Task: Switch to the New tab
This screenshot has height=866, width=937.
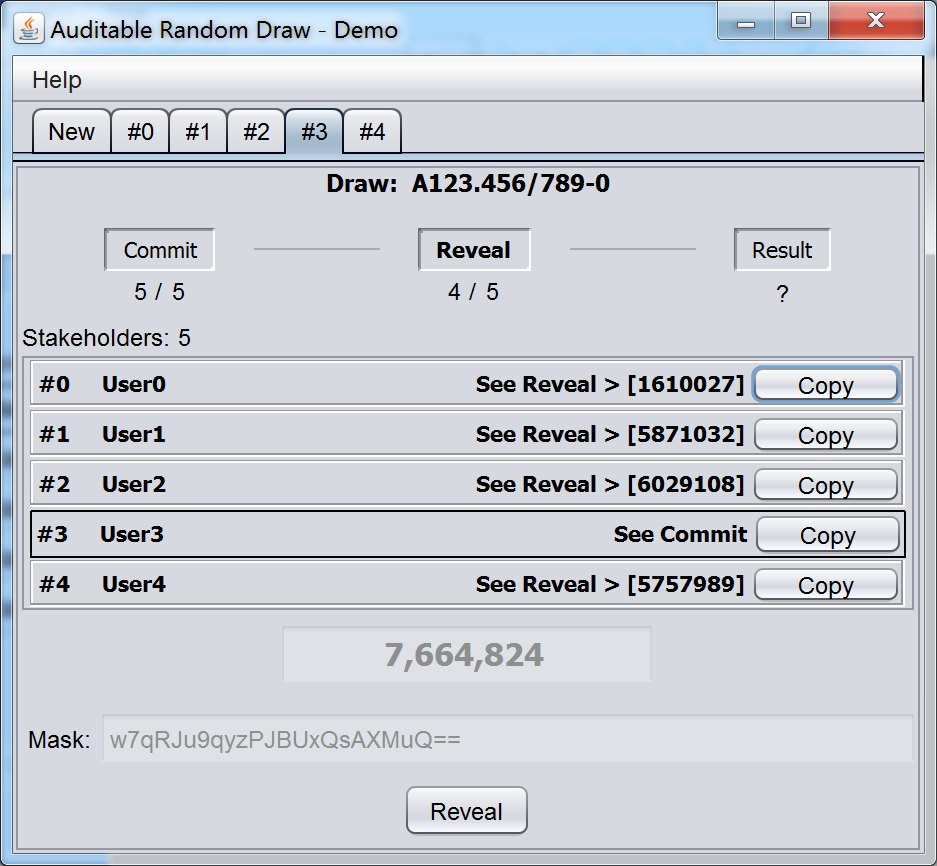Action: tap(71, 131)
